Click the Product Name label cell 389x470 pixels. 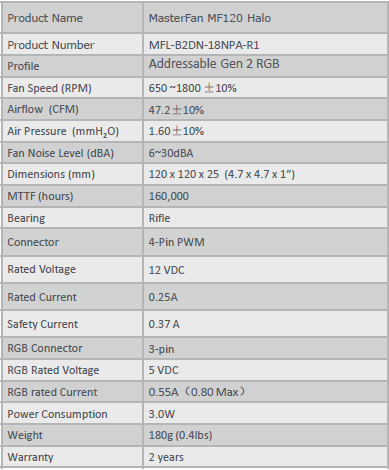[72, 18]
